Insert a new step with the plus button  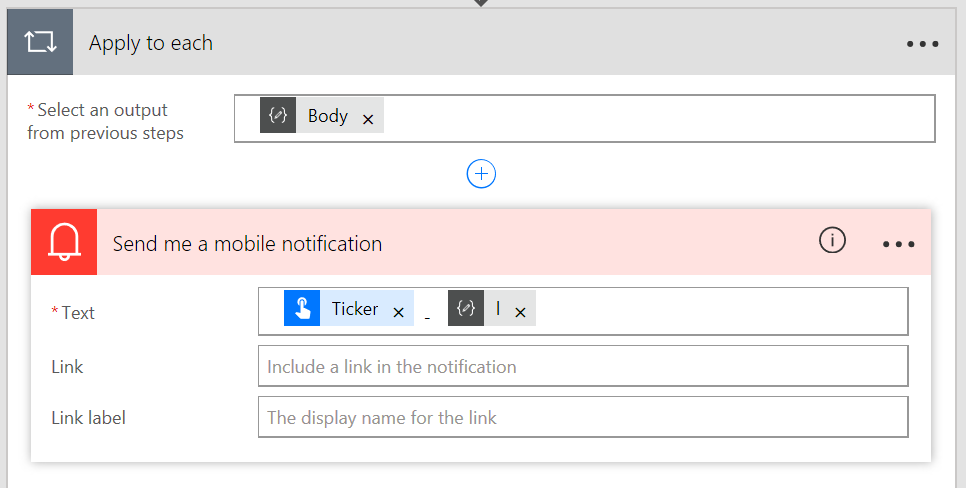[x=481, y=174]
